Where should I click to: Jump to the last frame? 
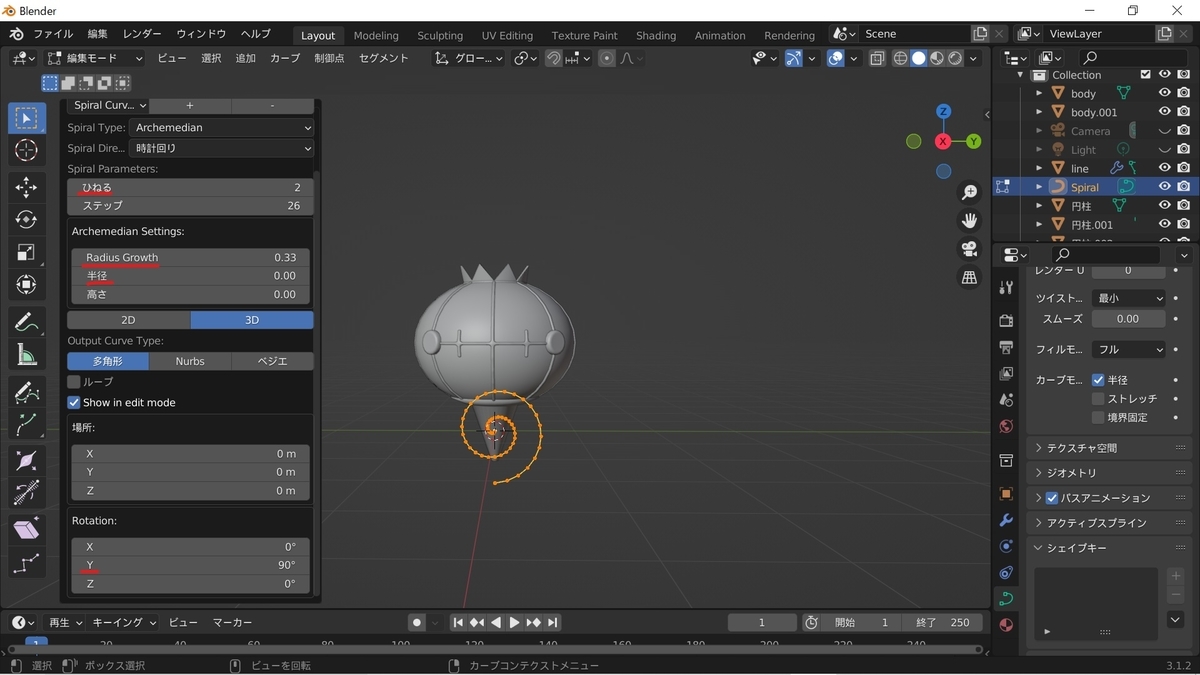click(x=553, y=622)
